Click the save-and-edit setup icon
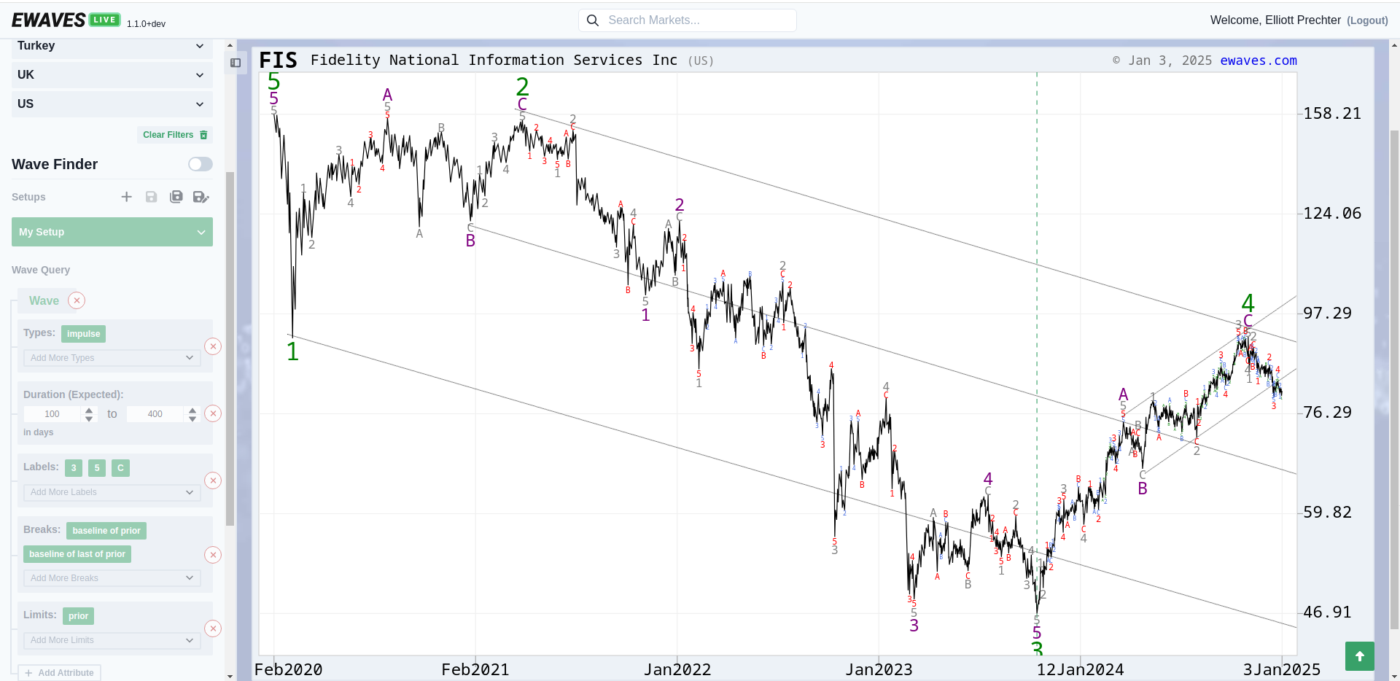 tap(201, 197)
